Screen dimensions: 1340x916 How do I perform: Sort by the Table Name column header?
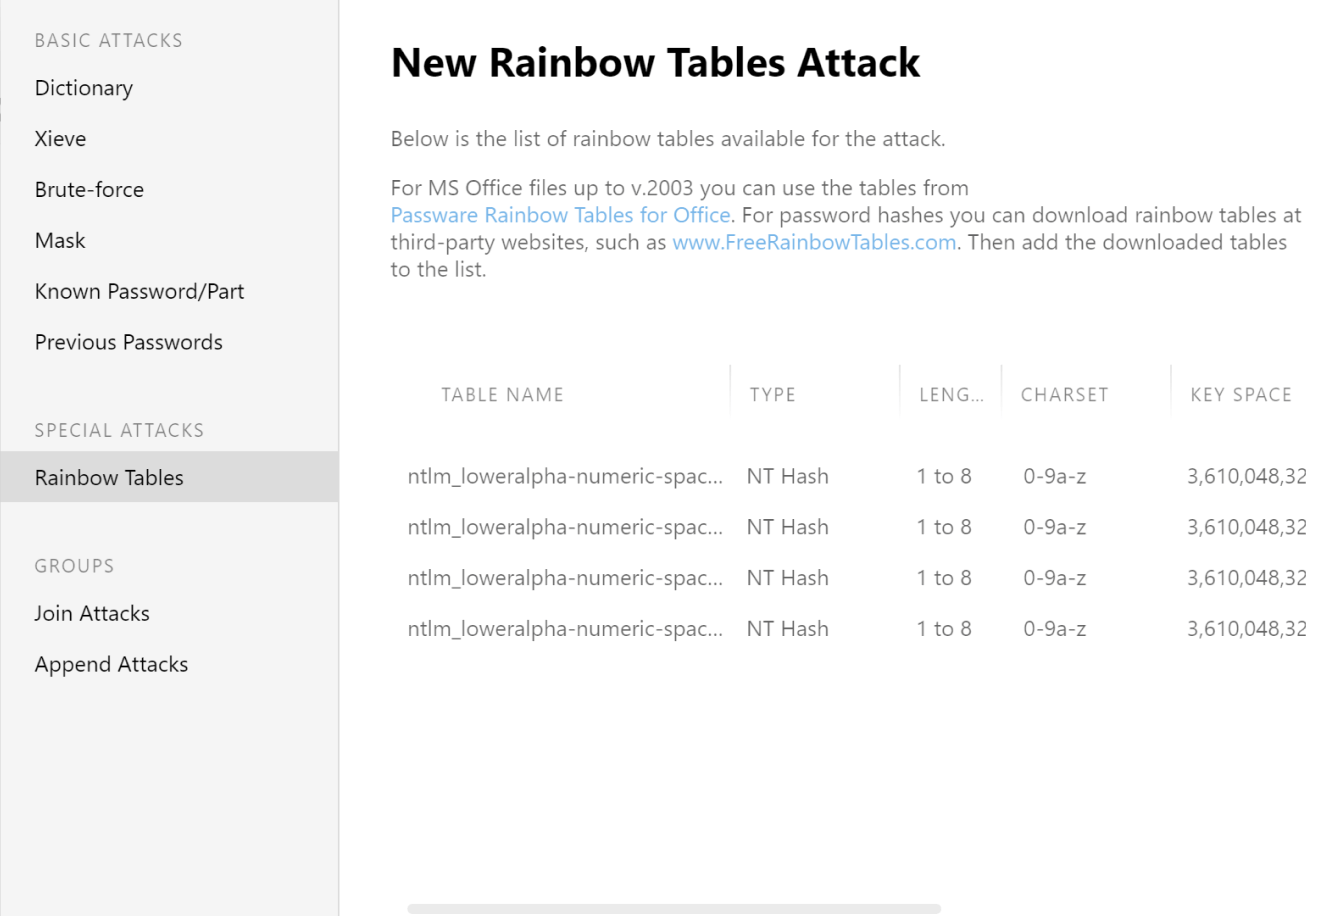coord(502,395)
